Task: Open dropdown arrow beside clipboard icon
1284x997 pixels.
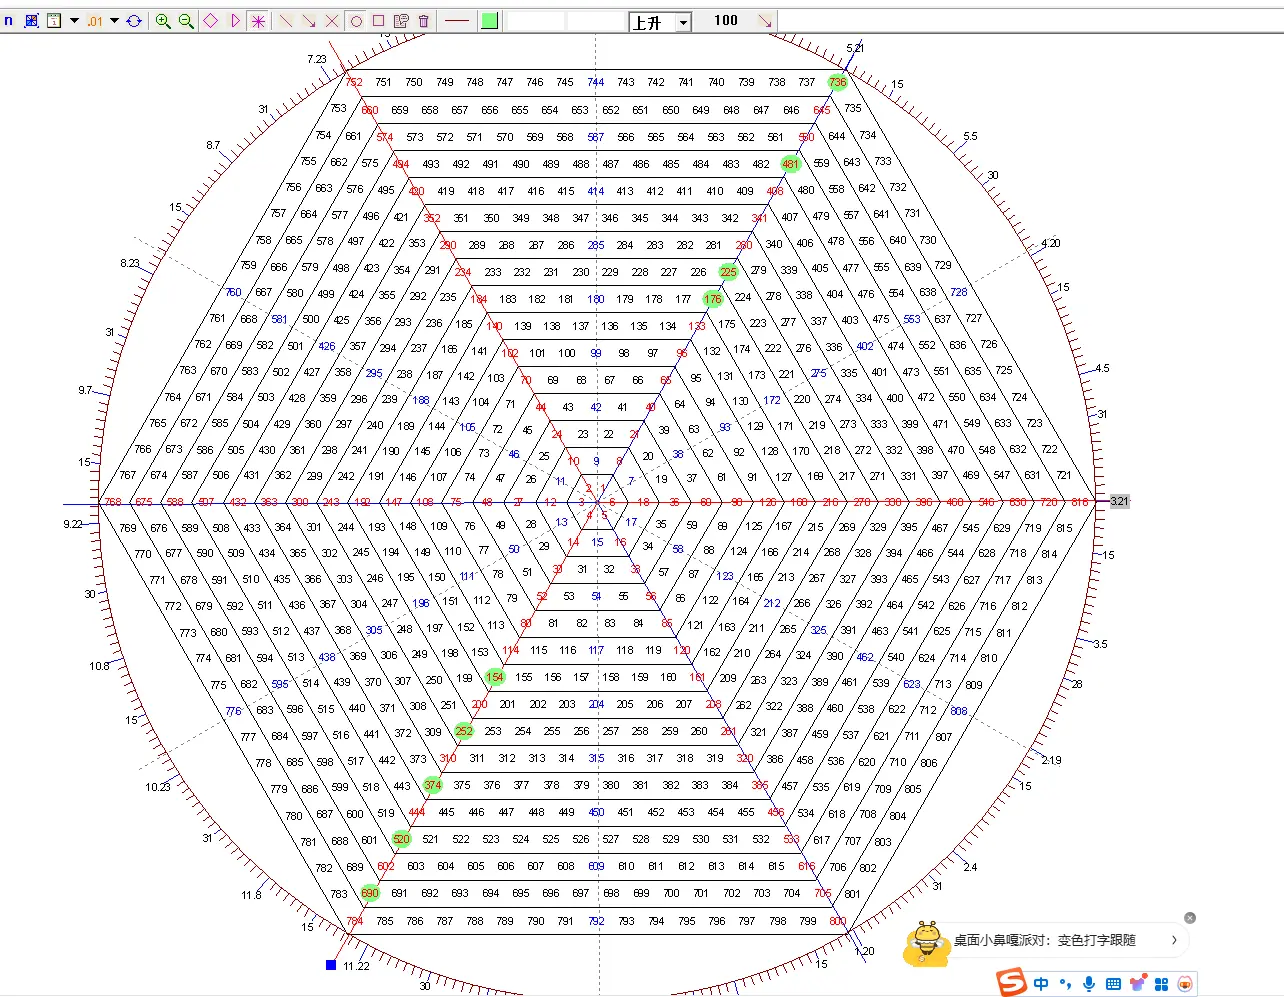Action: (74, 20)
